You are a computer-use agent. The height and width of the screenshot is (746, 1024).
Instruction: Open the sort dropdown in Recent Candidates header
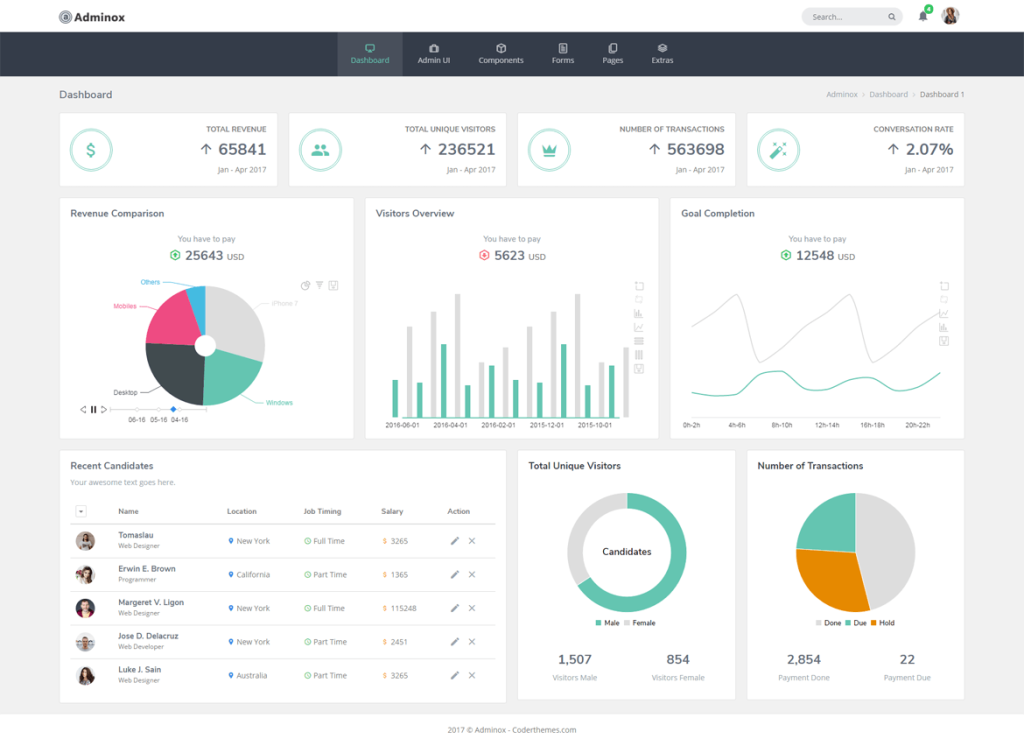tap(83, 511)
